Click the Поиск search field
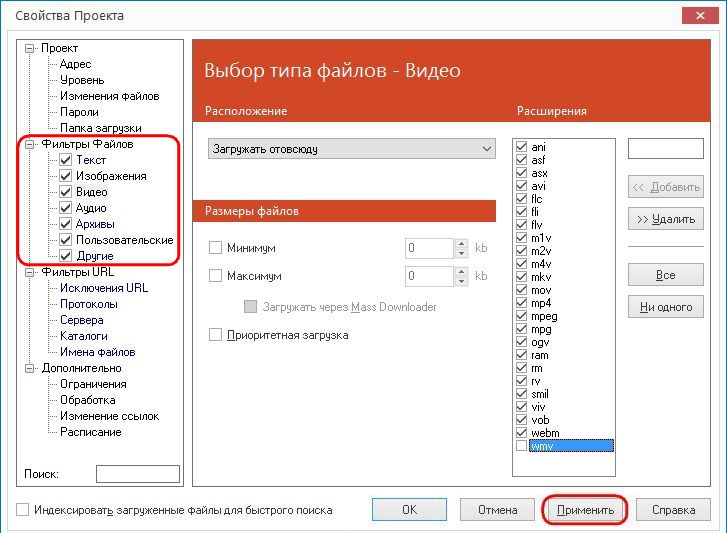The width and height of the screenshot is (727, 533). [138, 474]
